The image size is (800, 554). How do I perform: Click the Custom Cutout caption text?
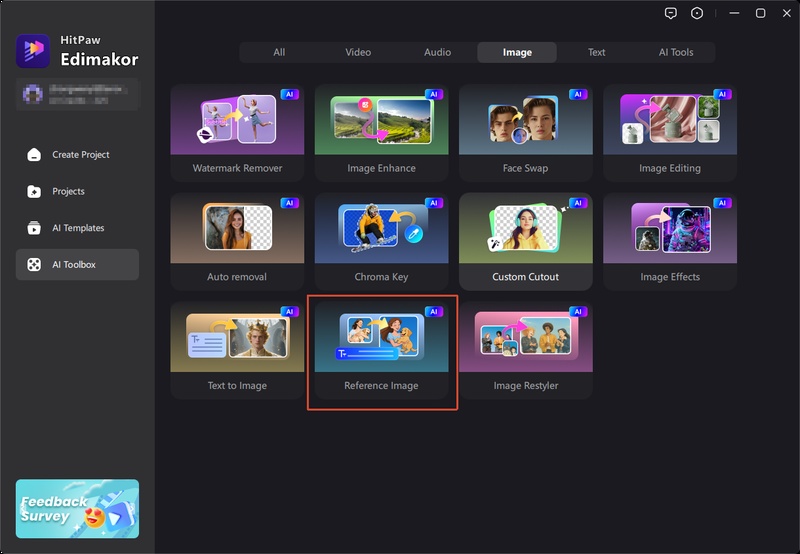(x=526, y=277)
